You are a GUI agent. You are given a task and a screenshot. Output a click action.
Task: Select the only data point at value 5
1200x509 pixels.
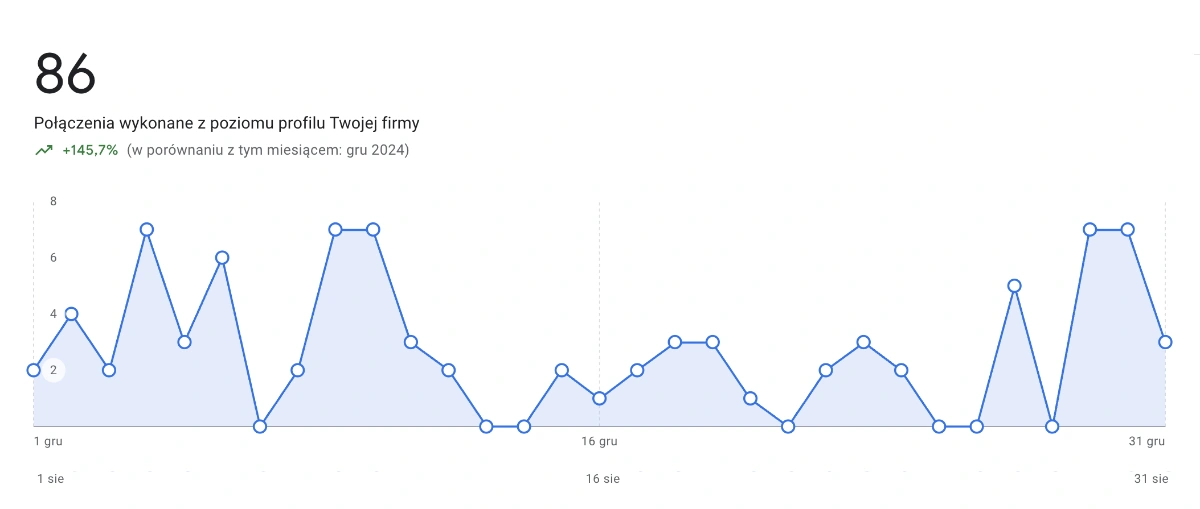pos(1014,286)
